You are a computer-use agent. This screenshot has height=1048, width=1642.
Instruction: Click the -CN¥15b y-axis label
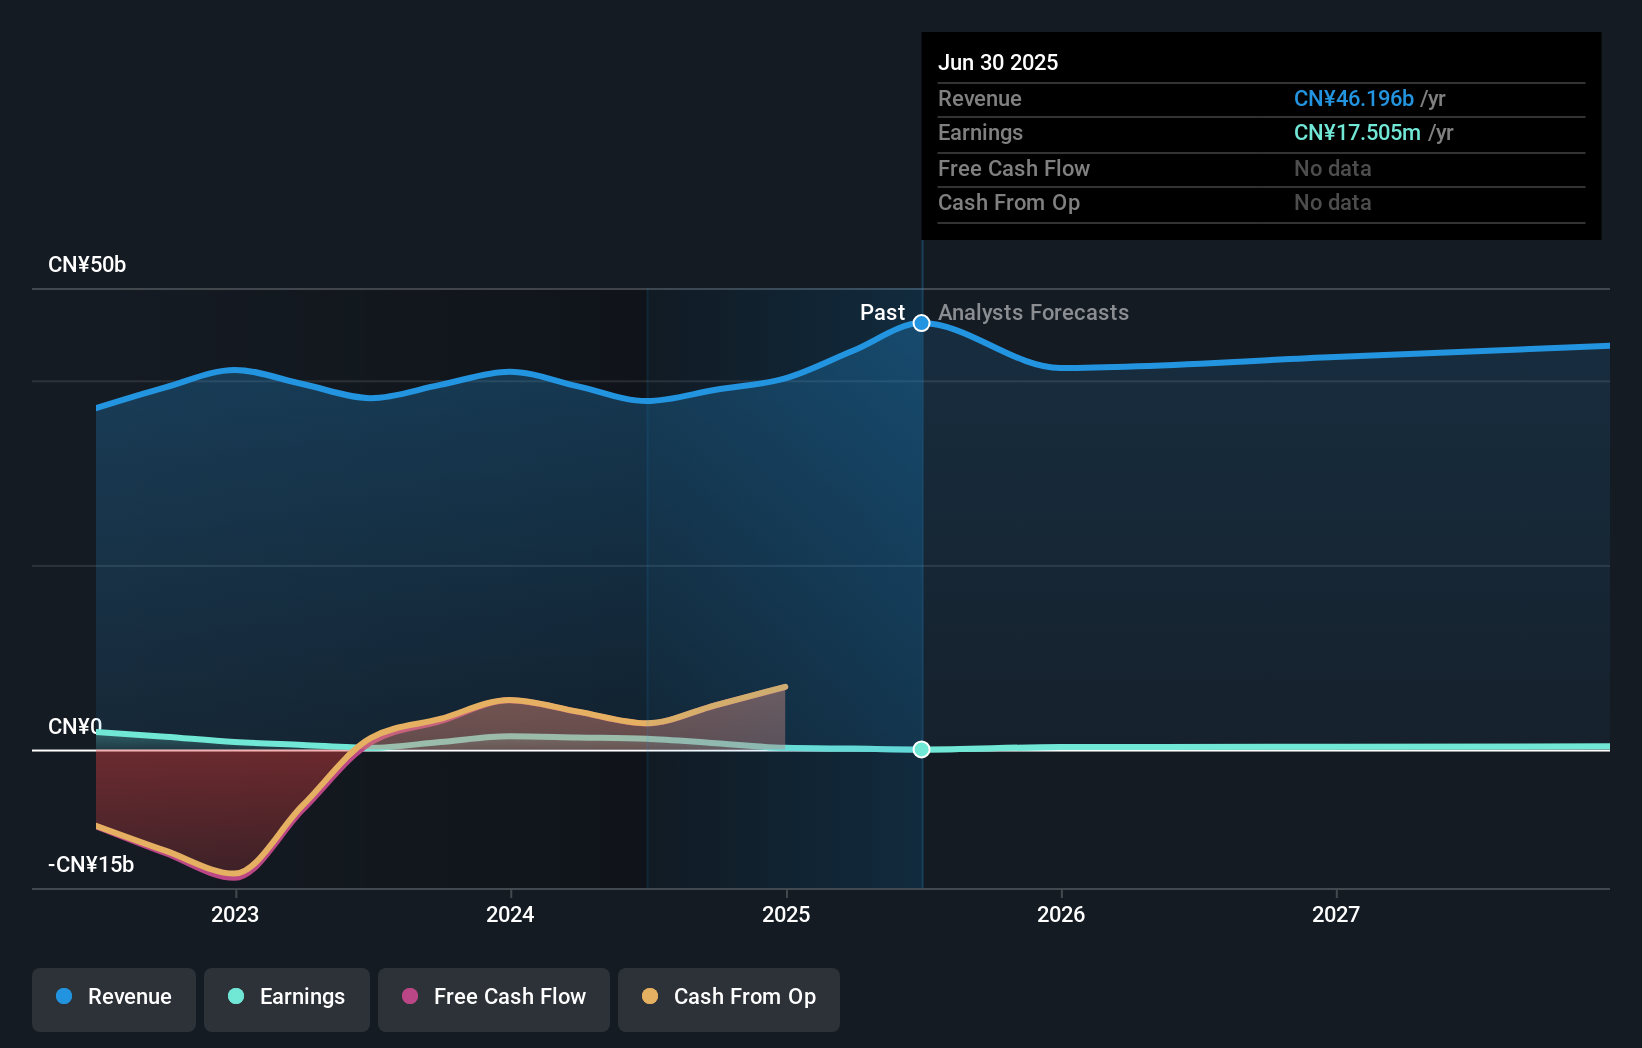[x=91, y=865]
